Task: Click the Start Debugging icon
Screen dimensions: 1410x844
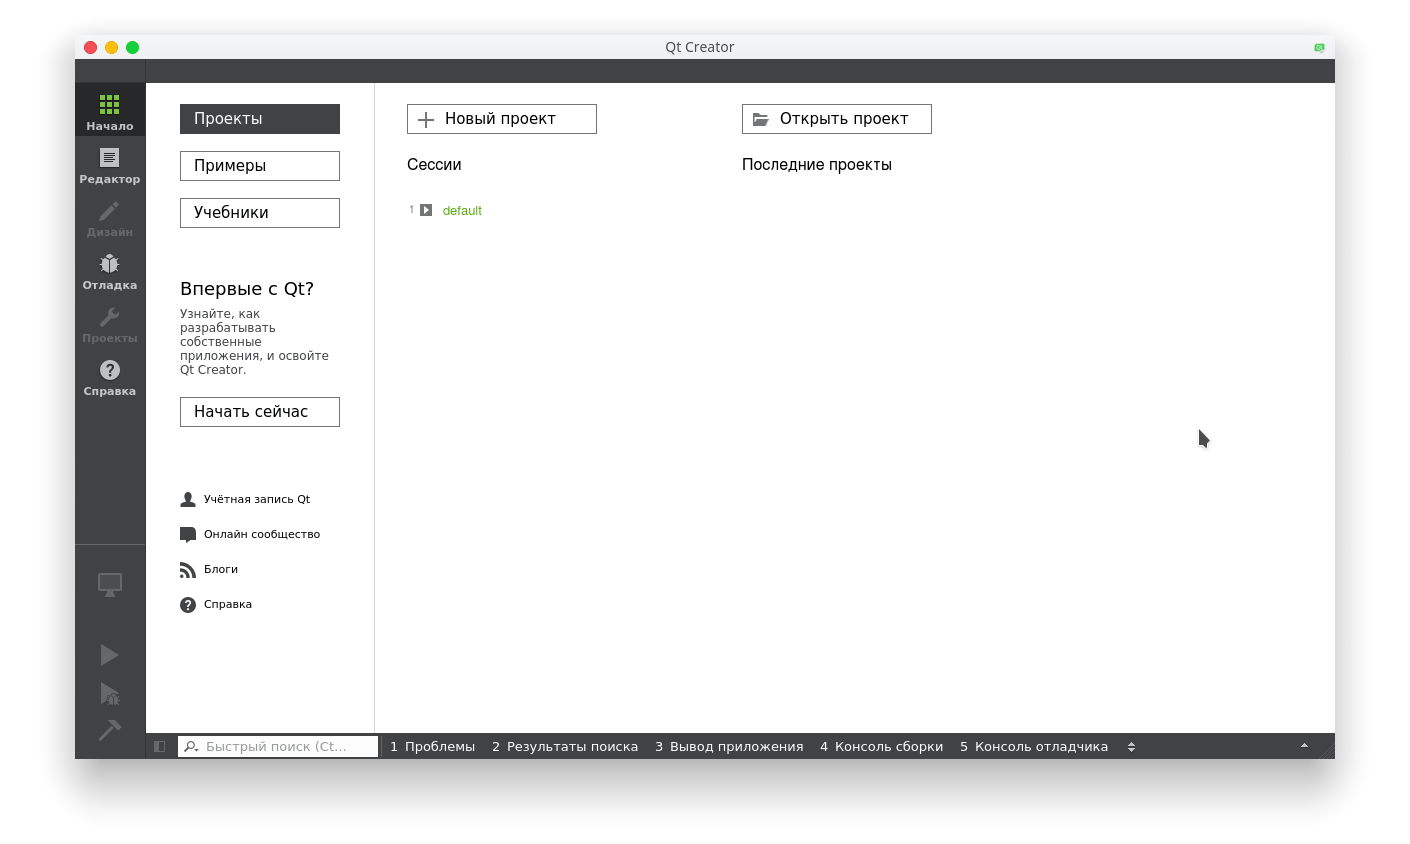Action: pos(110,693)
